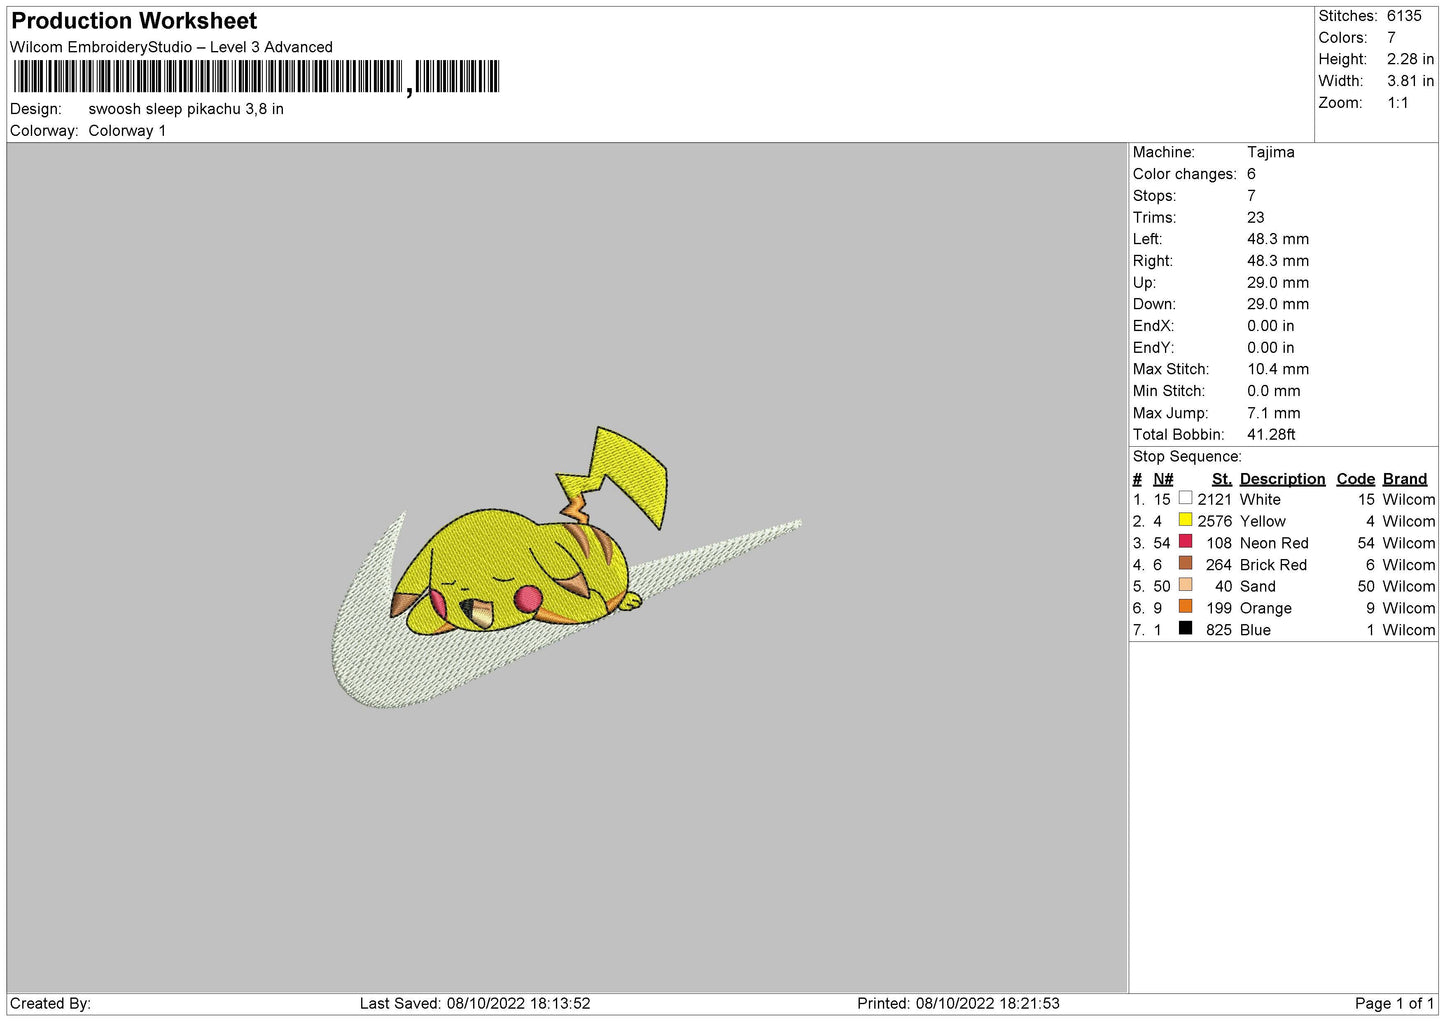The image size is (1445, 1021).
Task: Click the black swatch labeled Blue
Action: tap(1185, 629)
